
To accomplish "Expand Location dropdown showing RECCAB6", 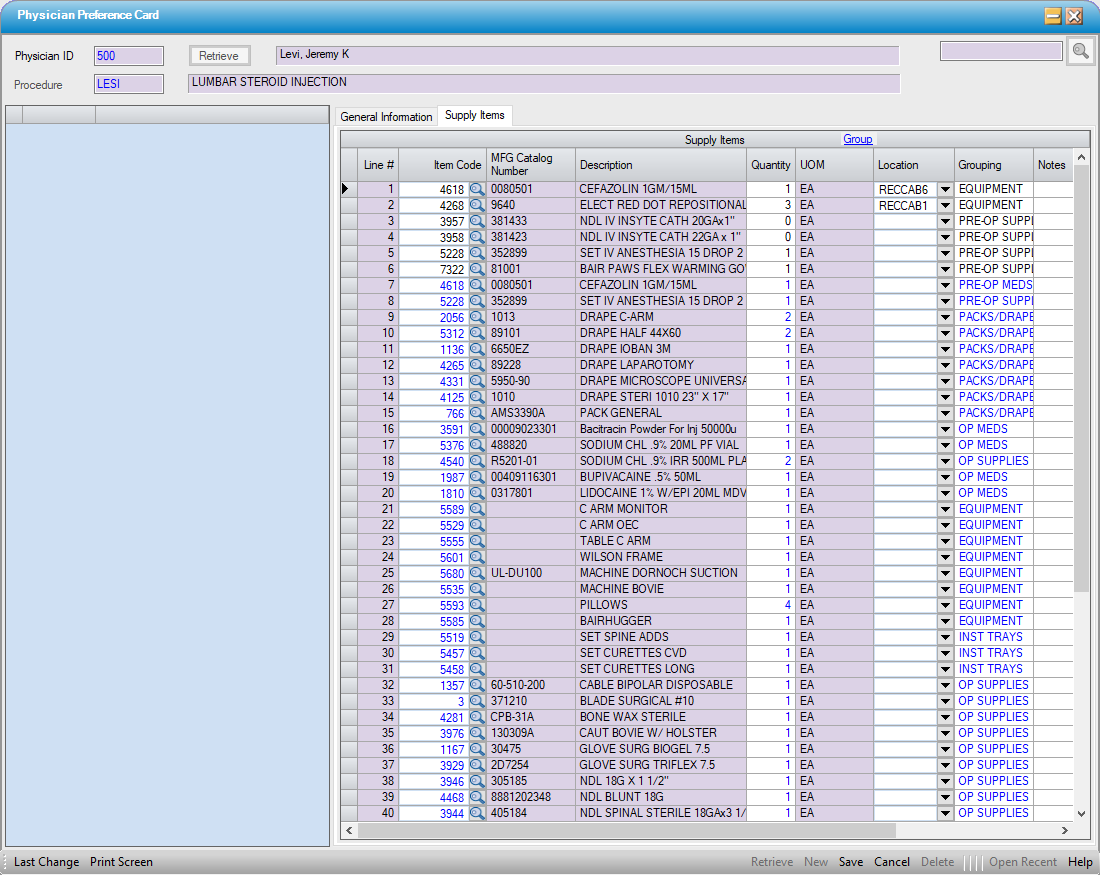I will [x=944, y=189].
